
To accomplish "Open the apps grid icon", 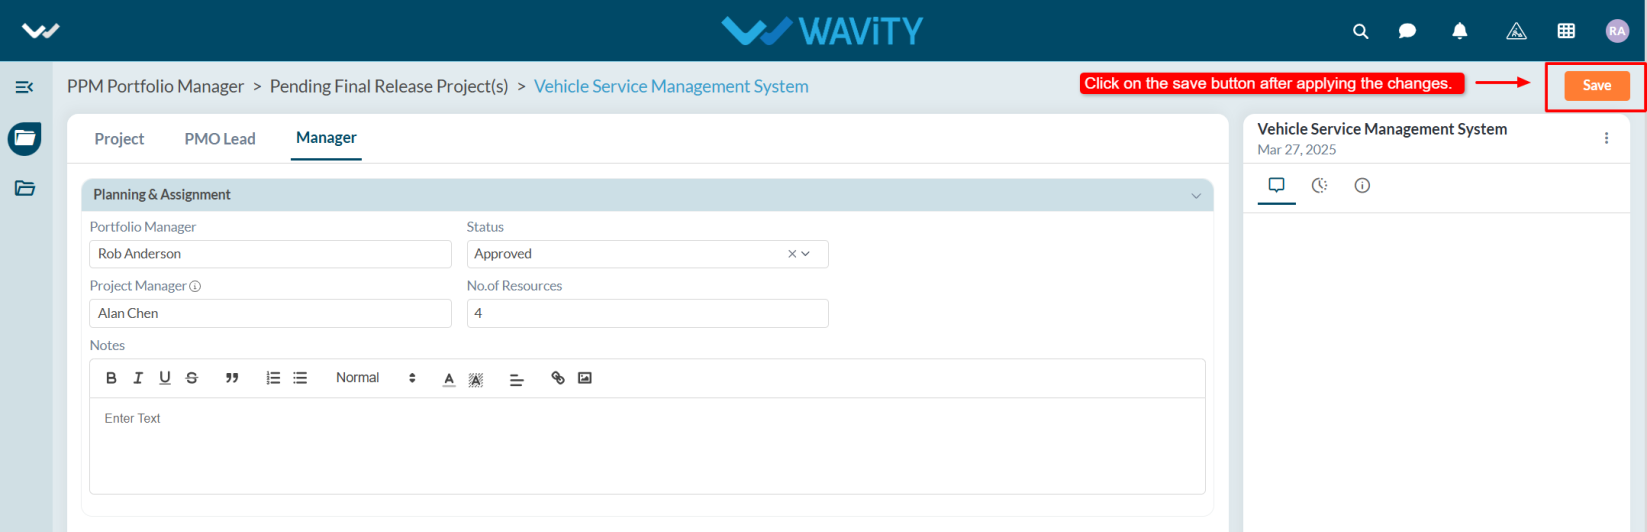I will tap(1567, 31).
